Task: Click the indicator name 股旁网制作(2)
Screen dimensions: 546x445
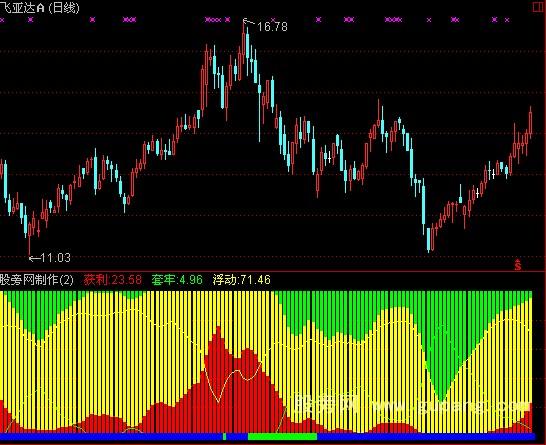Action: pos(37,280)
